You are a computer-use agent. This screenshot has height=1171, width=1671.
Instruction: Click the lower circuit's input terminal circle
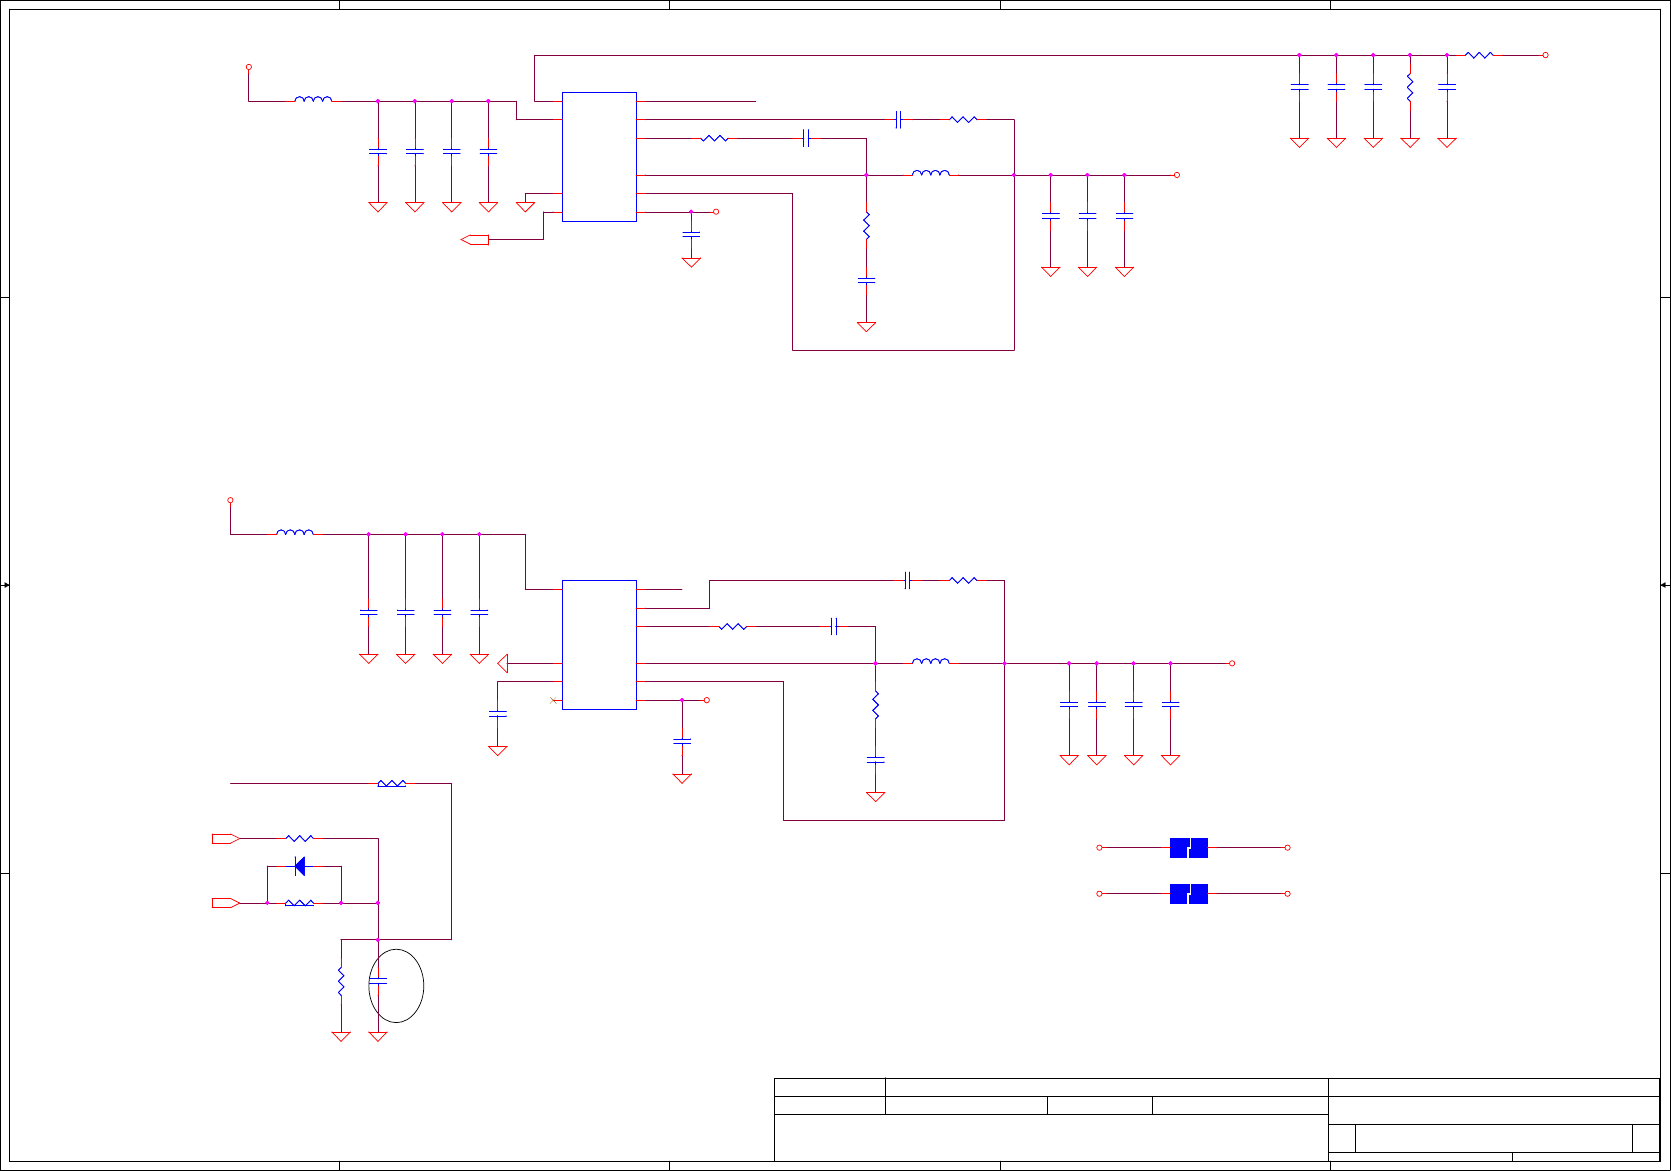[230, 500]
